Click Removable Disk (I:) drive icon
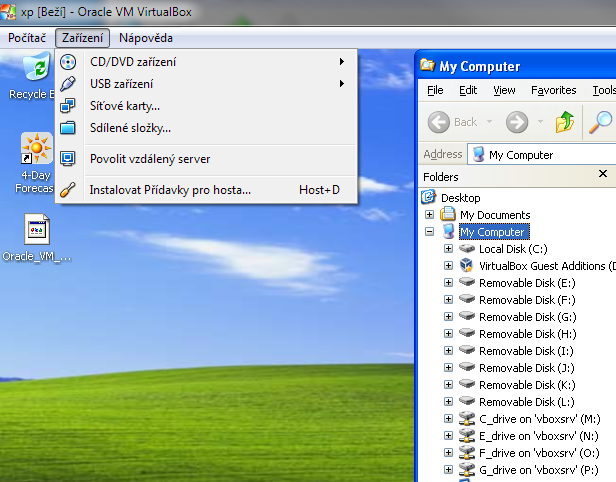Image resolution: width=616 pixels, height=482 pixels. click(467, 350)
